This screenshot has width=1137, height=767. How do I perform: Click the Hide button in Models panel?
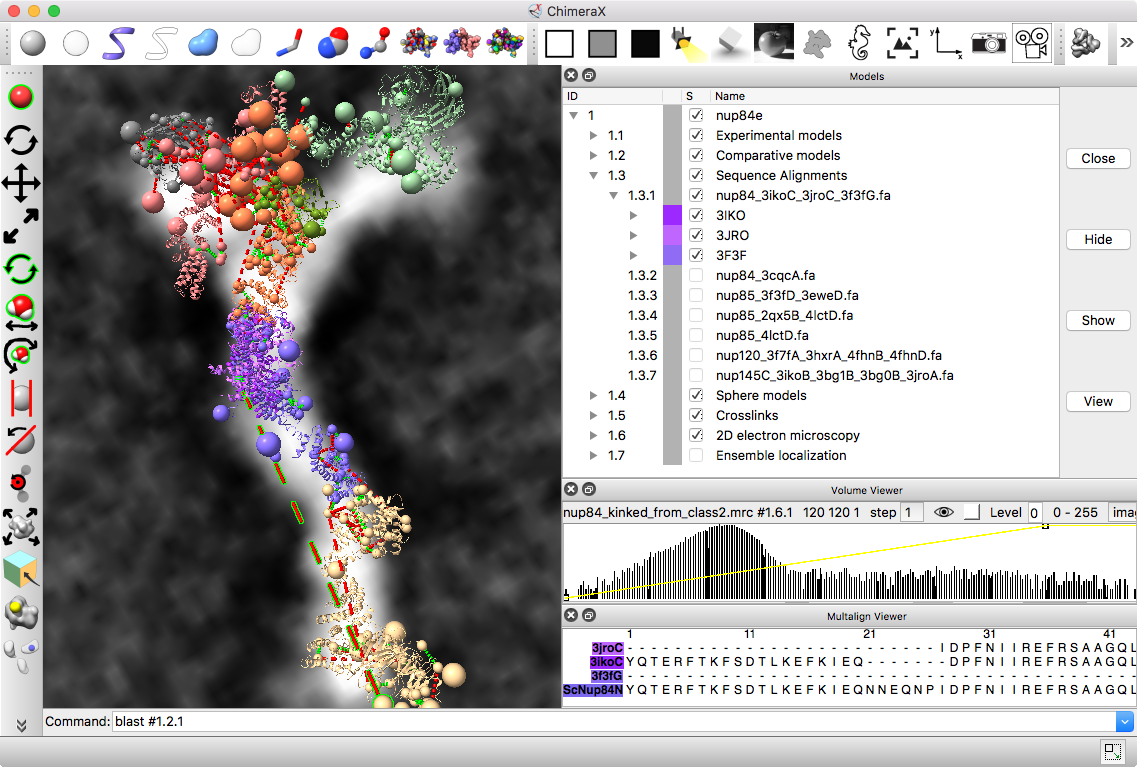pyautogui.click(x=1097, y=240)
